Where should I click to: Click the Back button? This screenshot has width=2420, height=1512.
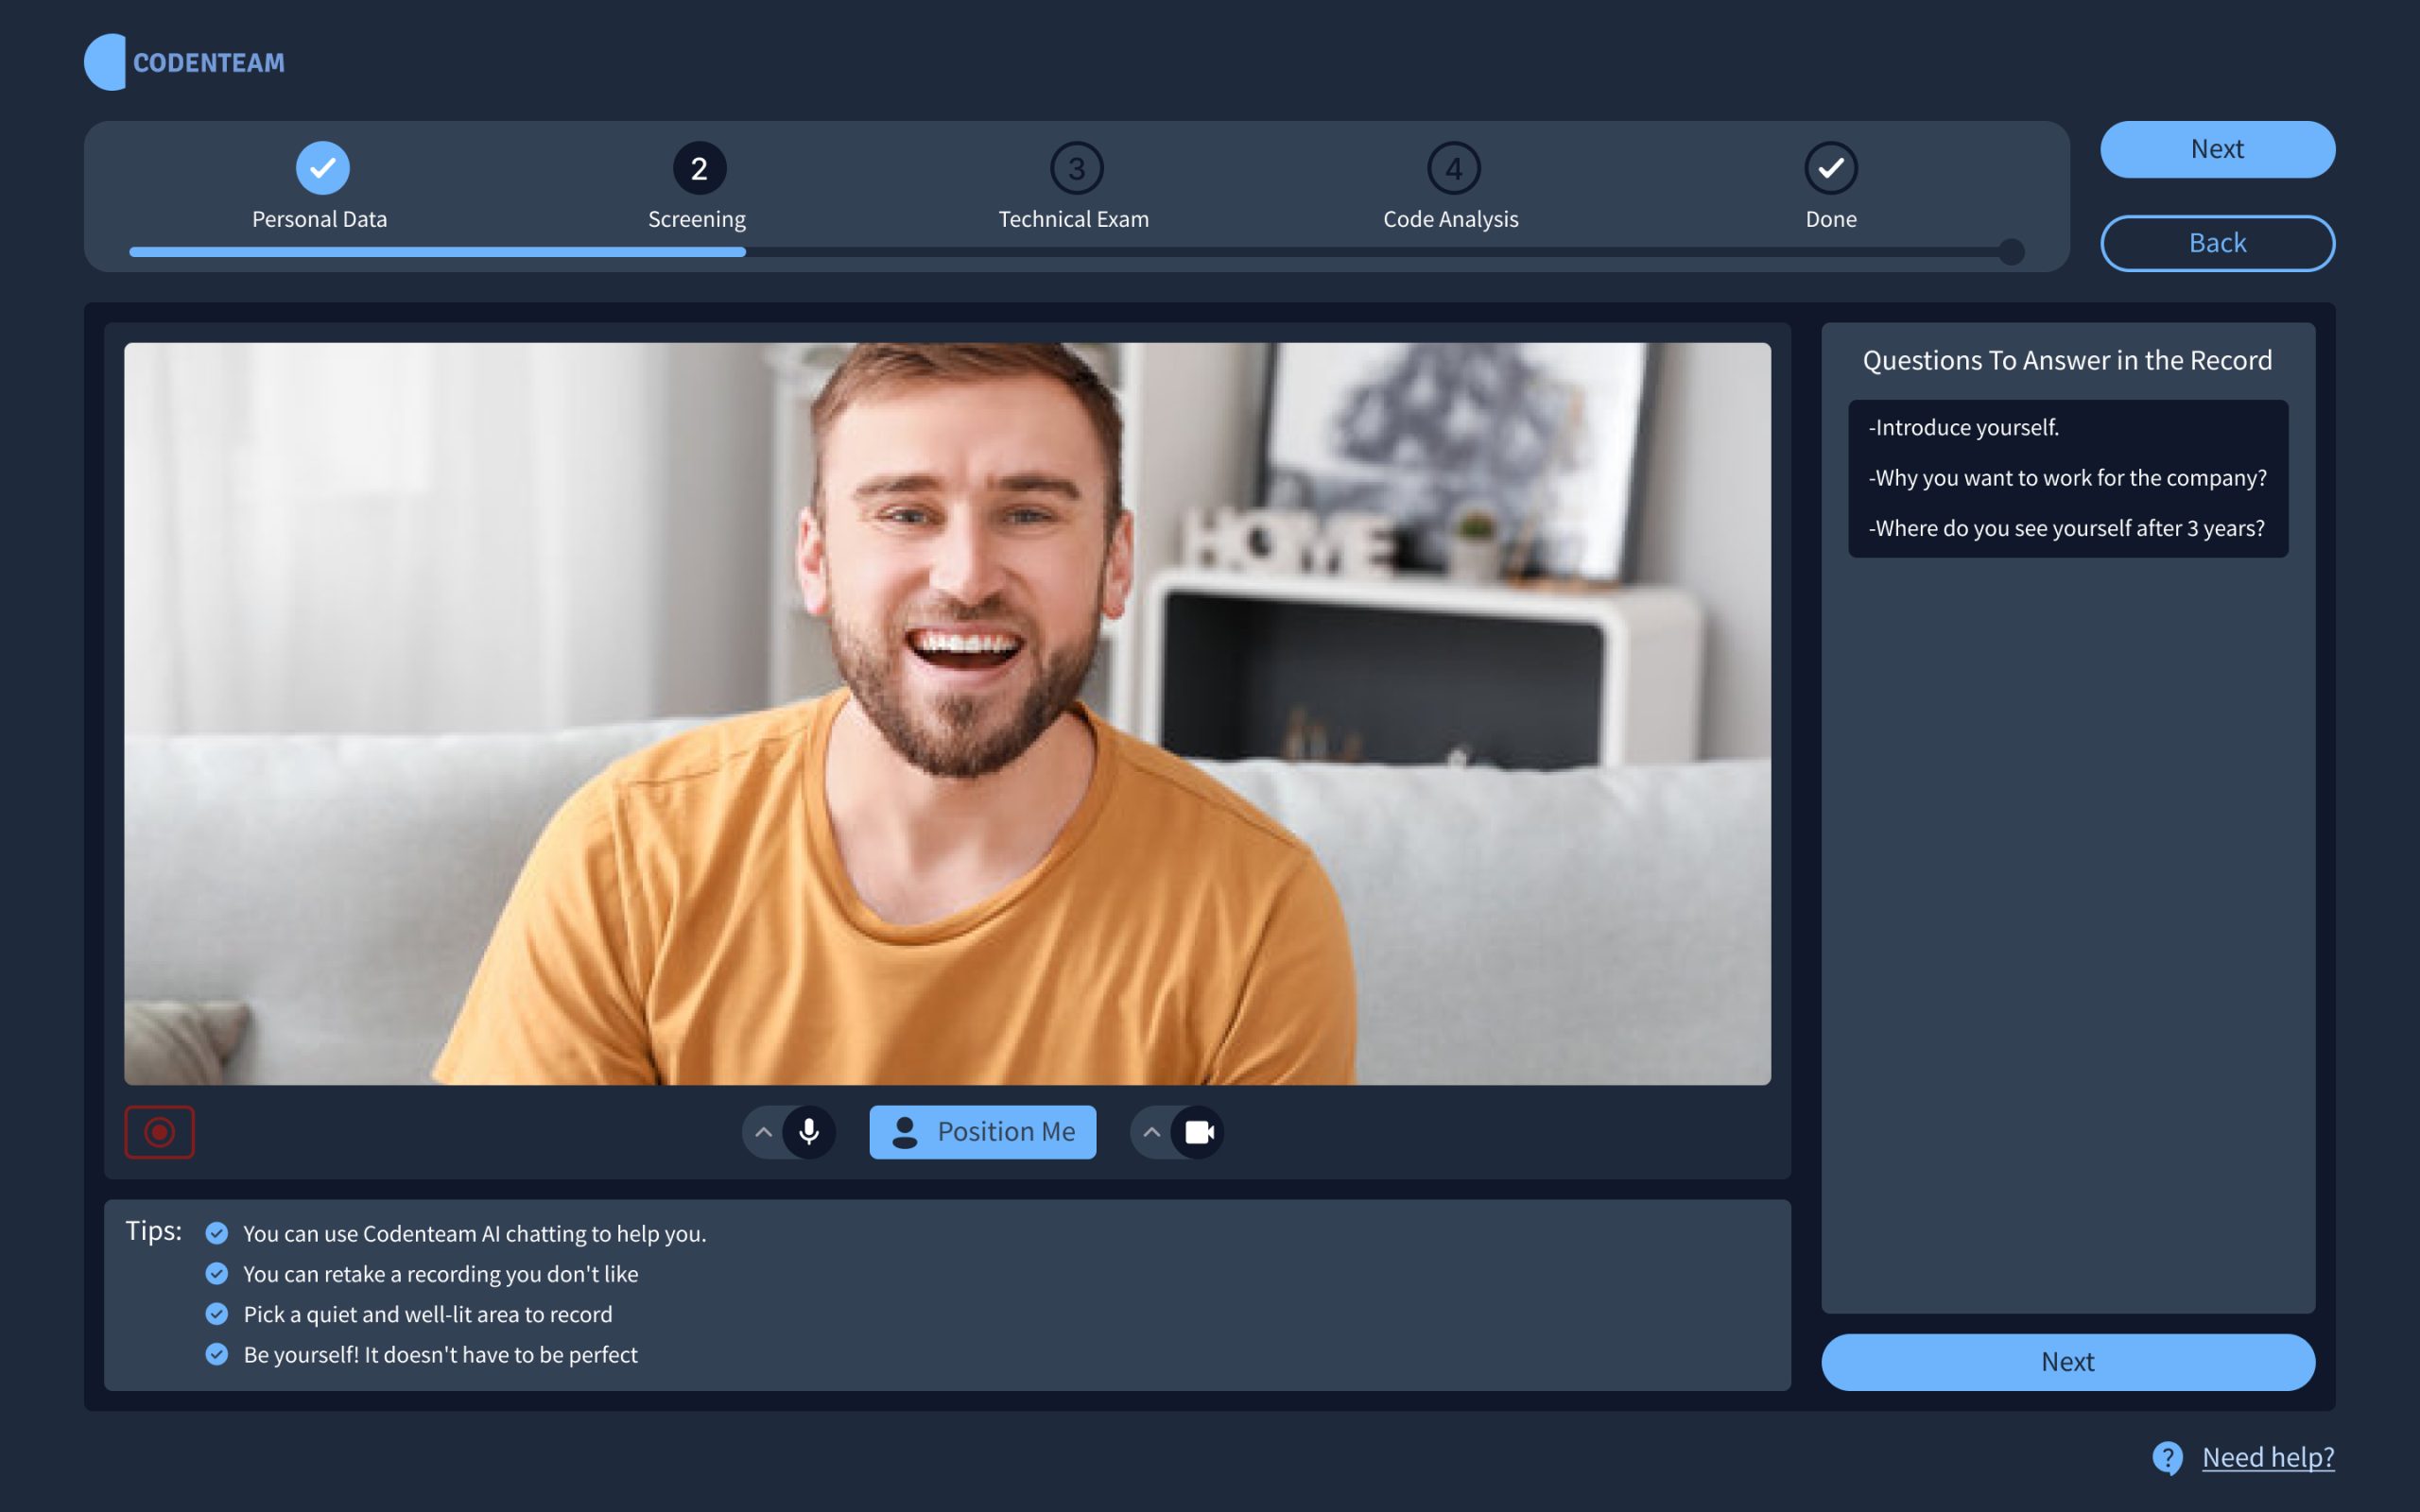point(2217,243)
